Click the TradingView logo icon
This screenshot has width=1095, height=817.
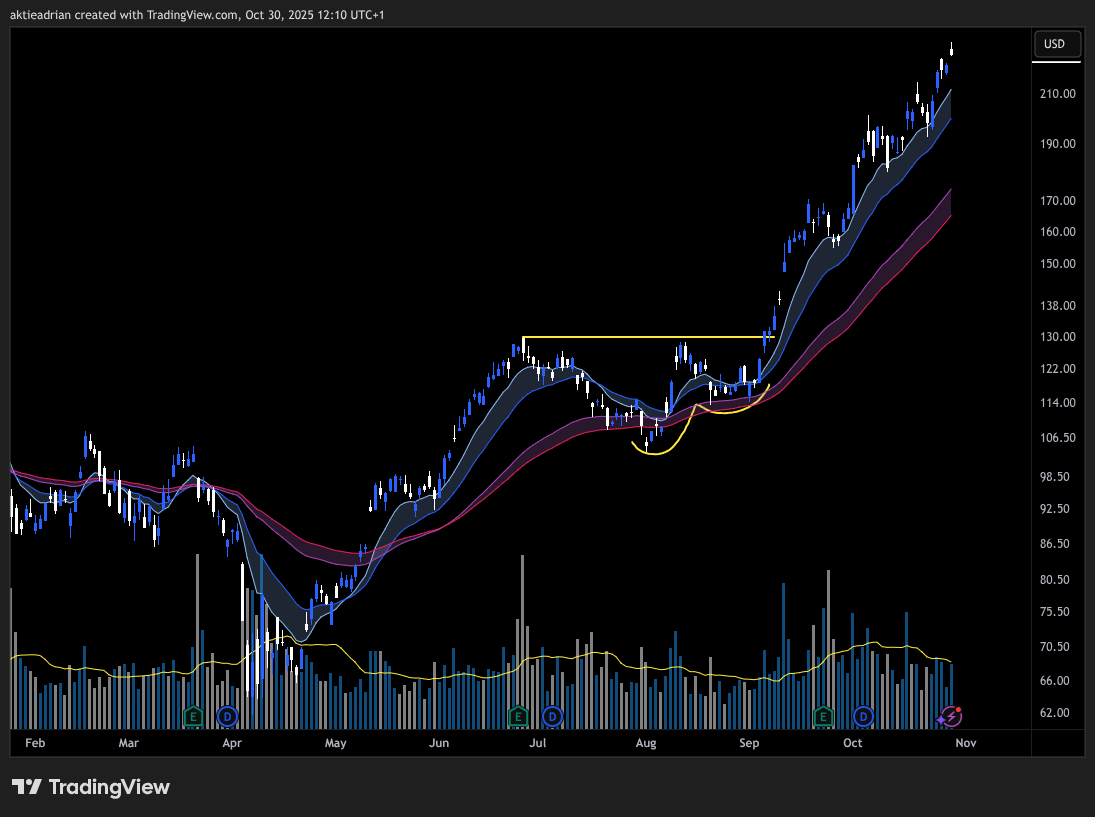(x=27, y=787)
